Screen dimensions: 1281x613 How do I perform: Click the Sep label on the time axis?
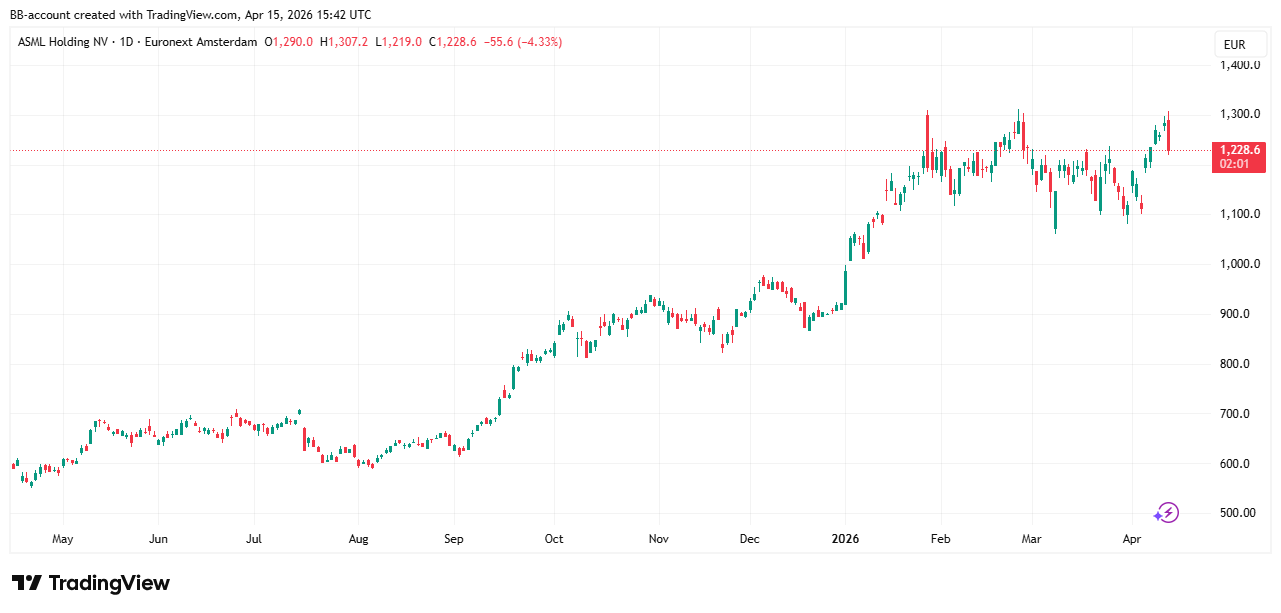[x=454, y=539]
